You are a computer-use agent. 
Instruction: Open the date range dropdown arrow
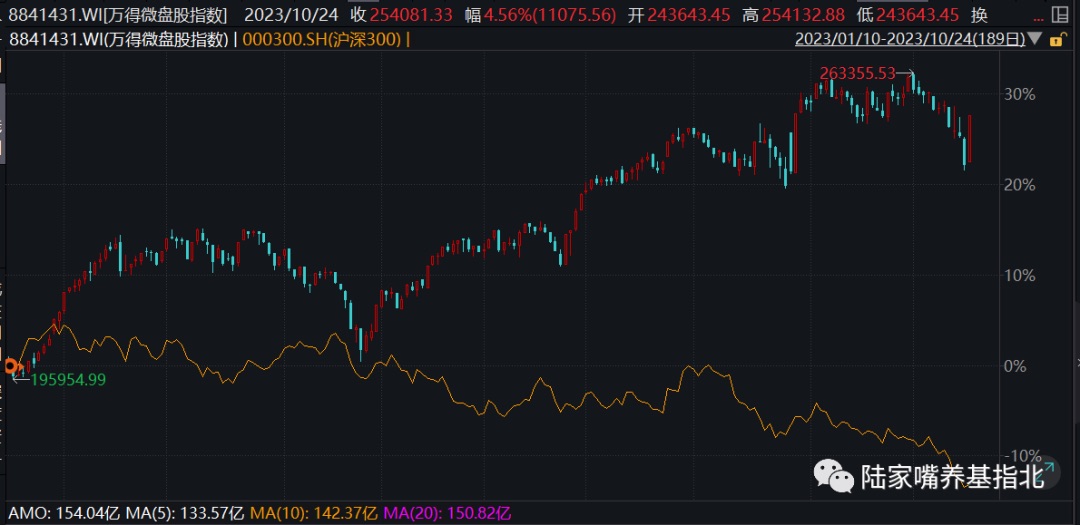(1037, 41)
